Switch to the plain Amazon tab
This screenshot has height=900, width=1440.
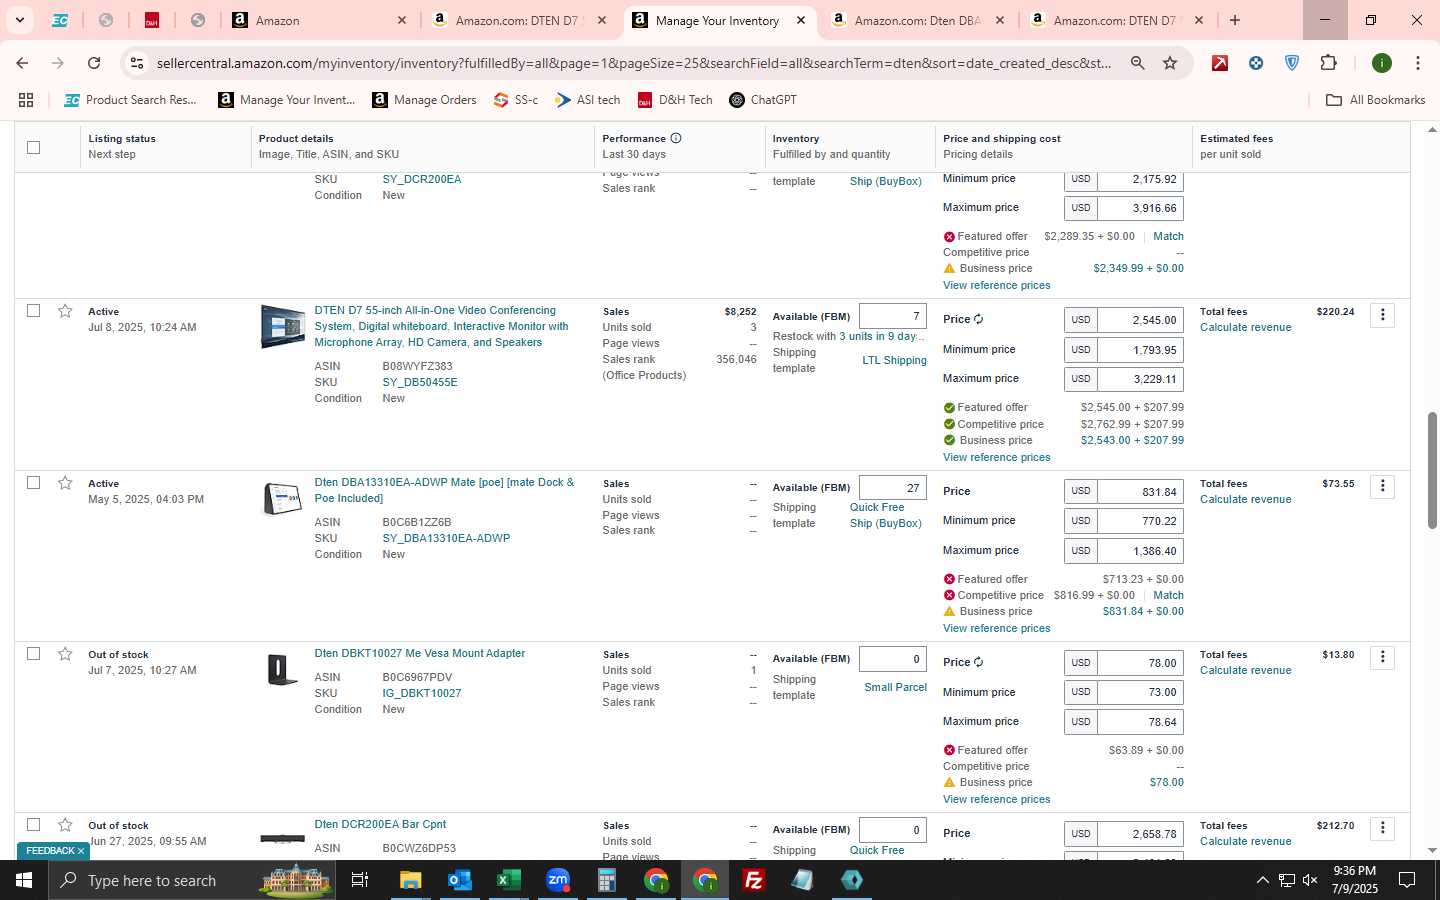(x=318, y=20)
